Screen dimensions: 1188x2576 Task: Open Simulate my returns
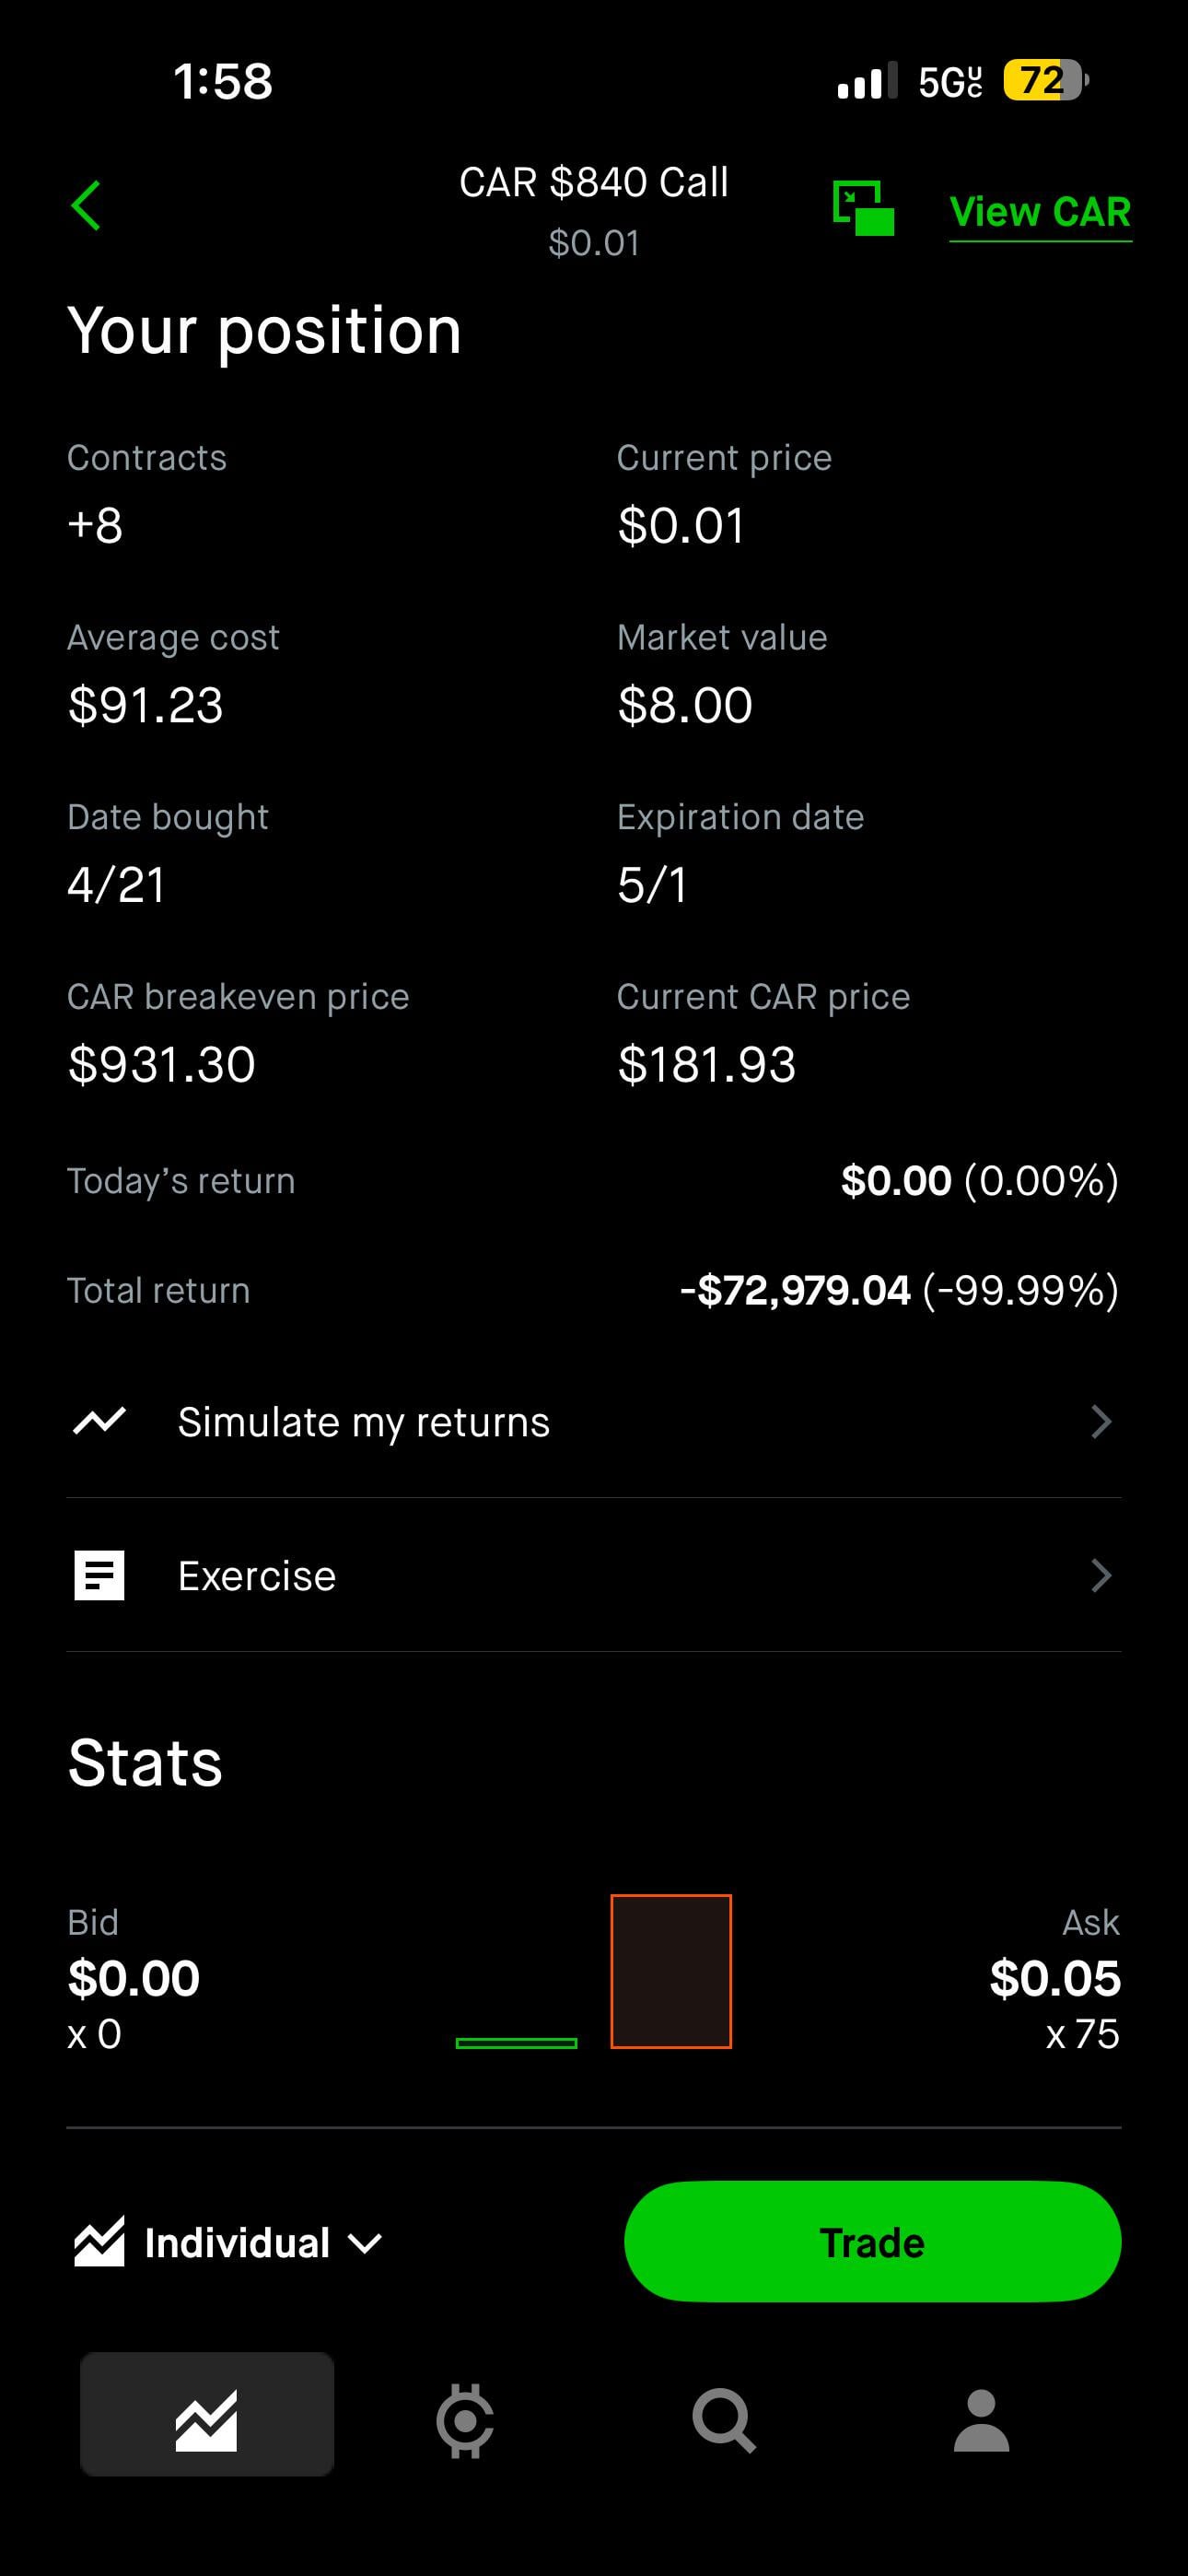[364, 1422]
